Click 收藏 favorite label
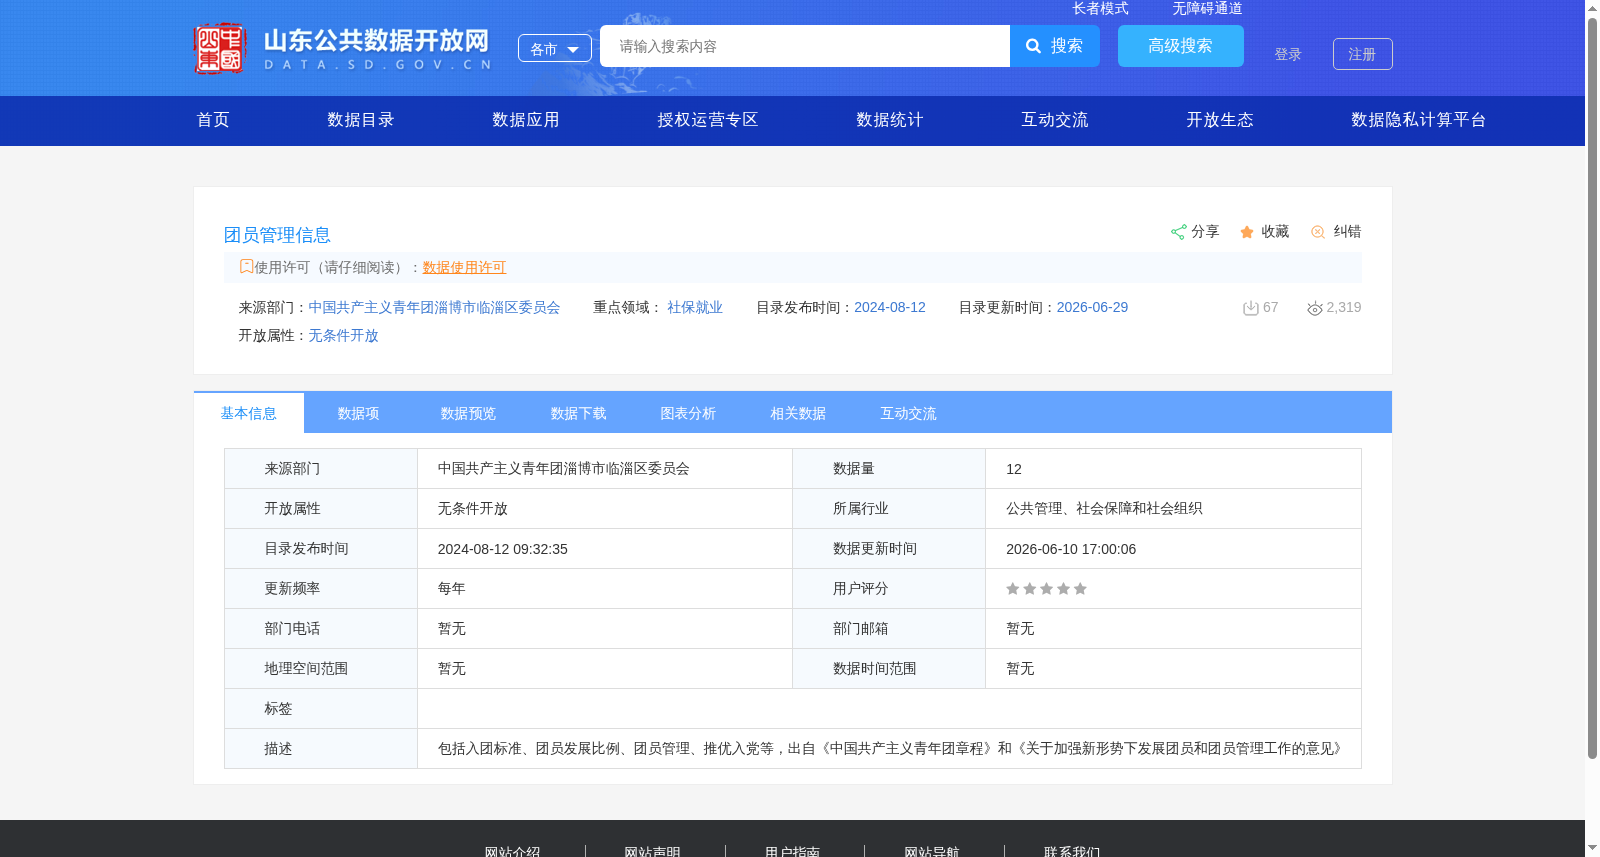This screenshot has height=857, width=1600. coord(1275,231)
